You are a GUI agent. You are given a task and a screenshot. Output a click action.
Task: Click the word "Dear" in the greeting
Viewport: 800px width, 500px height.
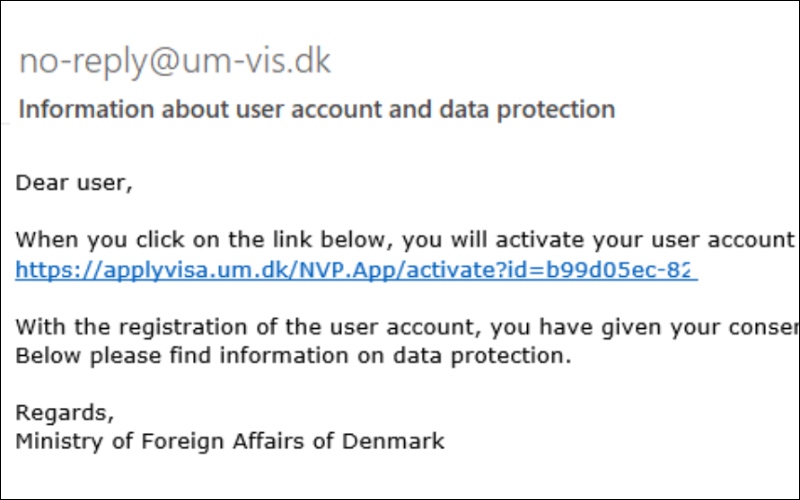coord(39,184)
